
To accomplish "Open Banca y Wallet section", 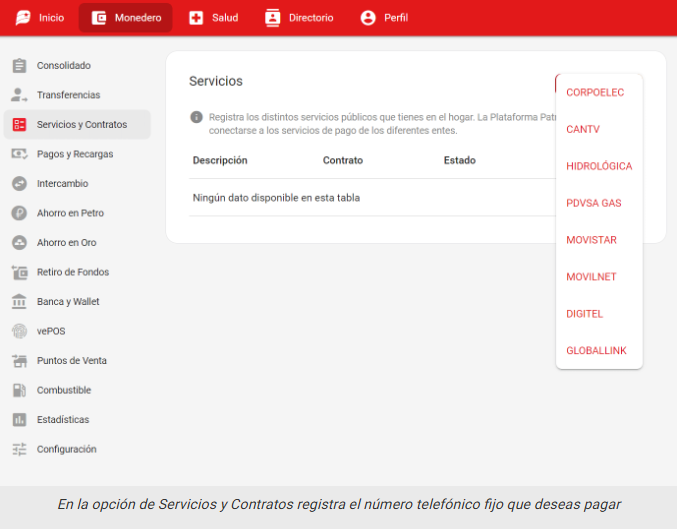I will click(77, 301).
